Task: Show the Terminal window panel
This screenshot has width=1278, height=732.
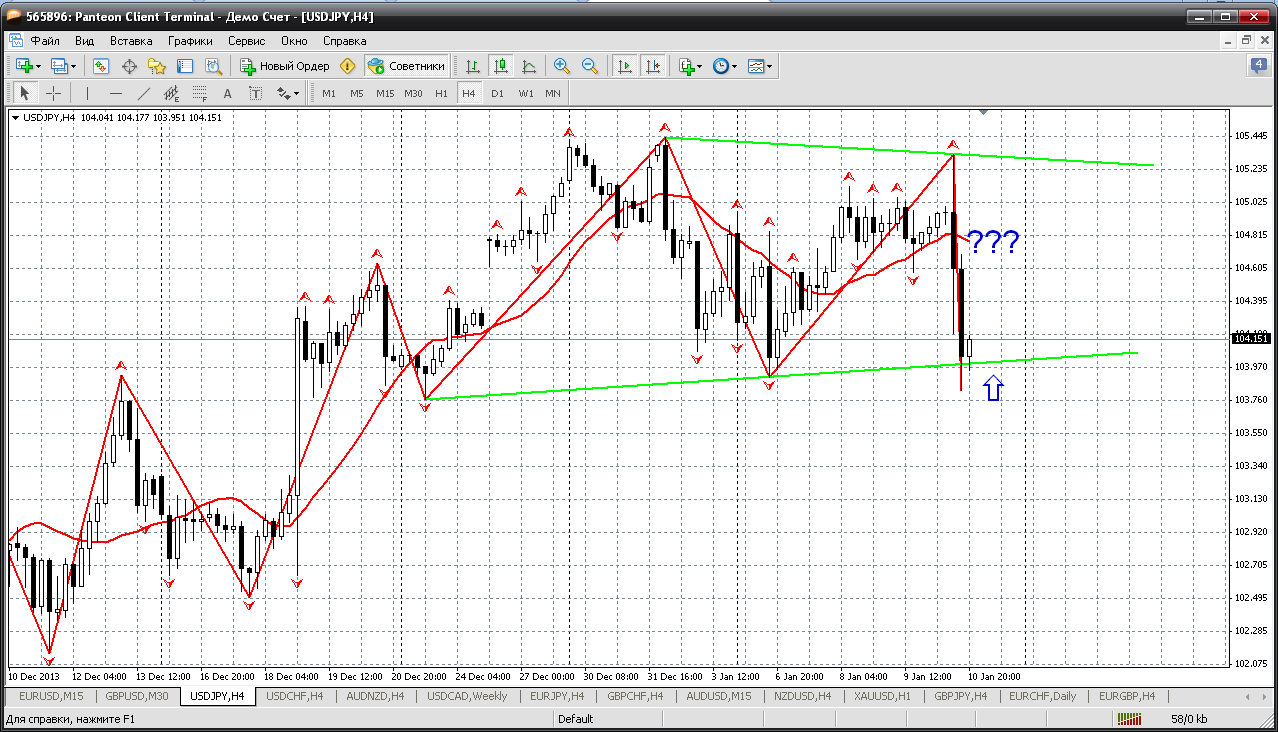Action: click(x=185, y=66)
